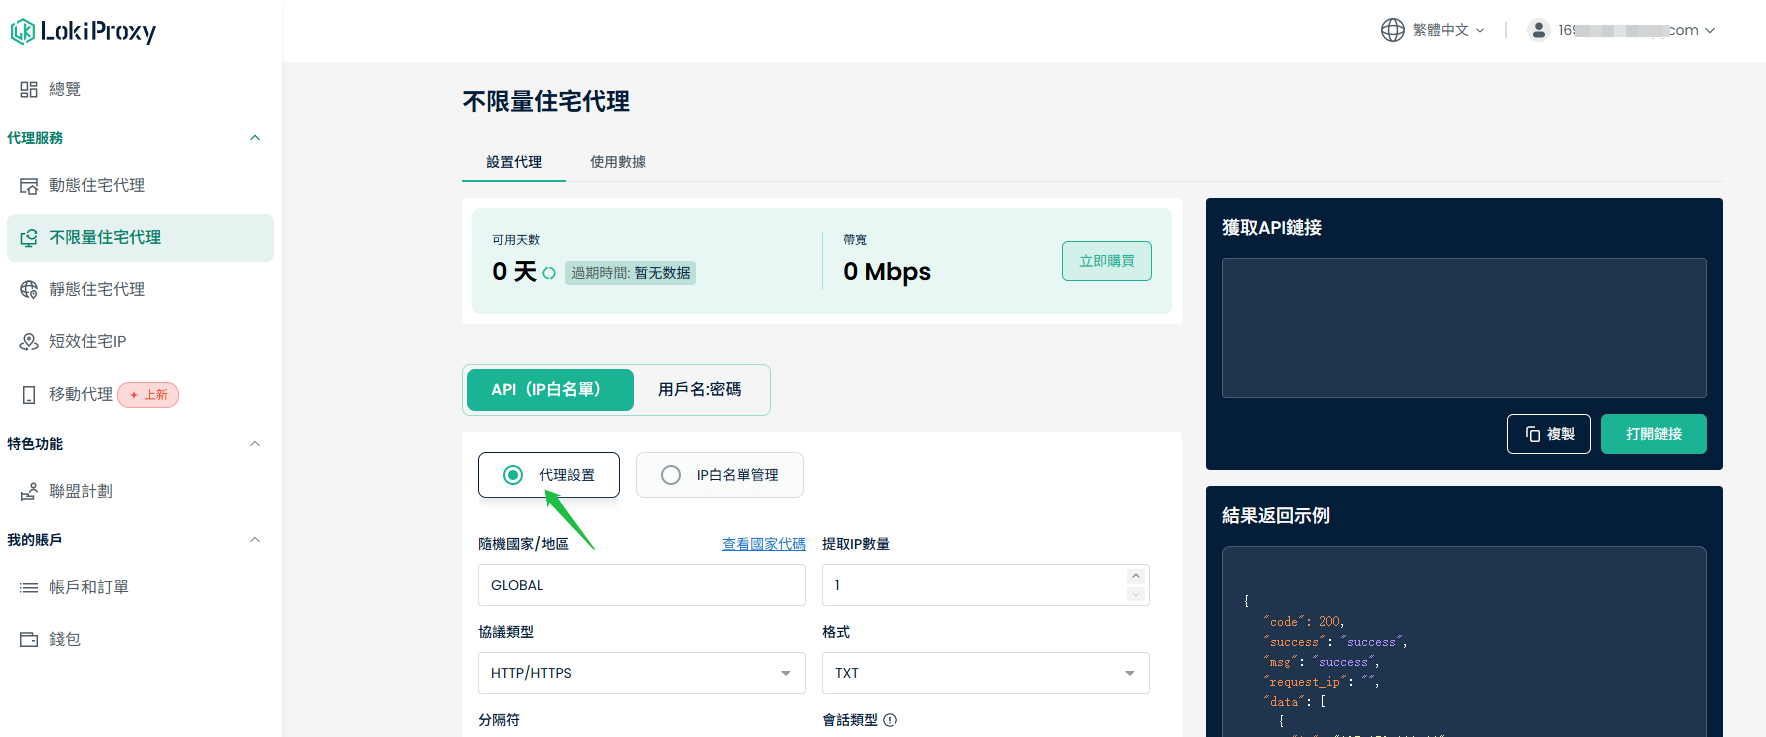Switch to API (IP白名單) mode
Screen dimensions: 1766x737
(549, 390)
